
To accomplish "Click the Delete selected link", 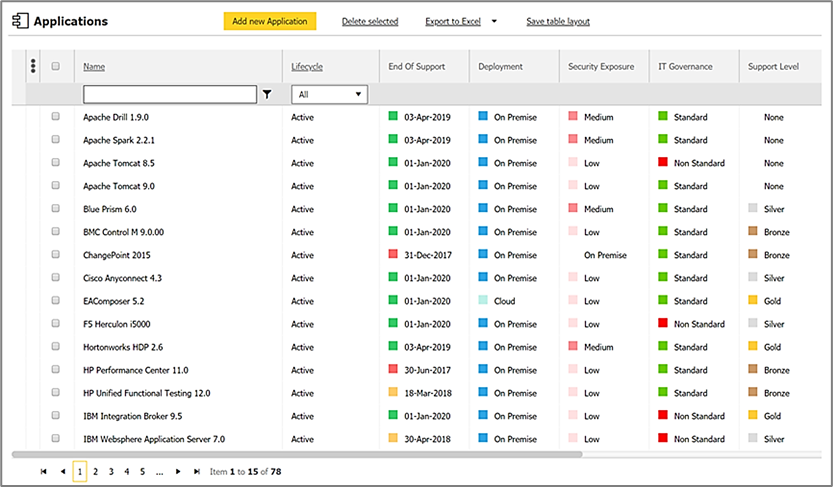I will [369, 21].
